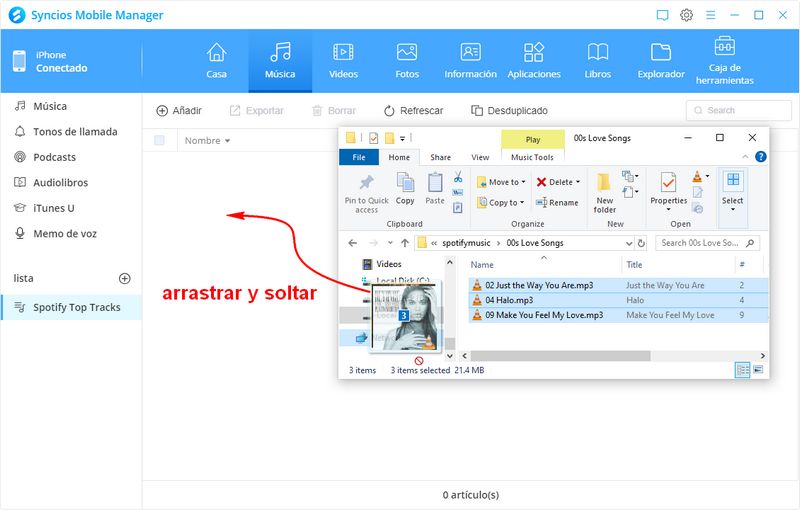
Task: Open Caja de herramientas toolbox
Action: 724,60
